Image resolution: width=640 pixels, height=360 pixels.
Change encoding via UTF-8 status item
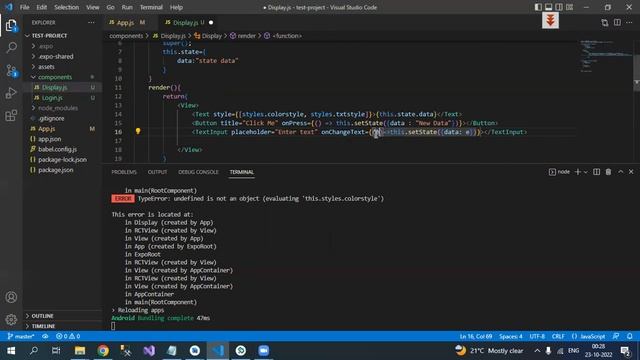[x=537, y=336]
